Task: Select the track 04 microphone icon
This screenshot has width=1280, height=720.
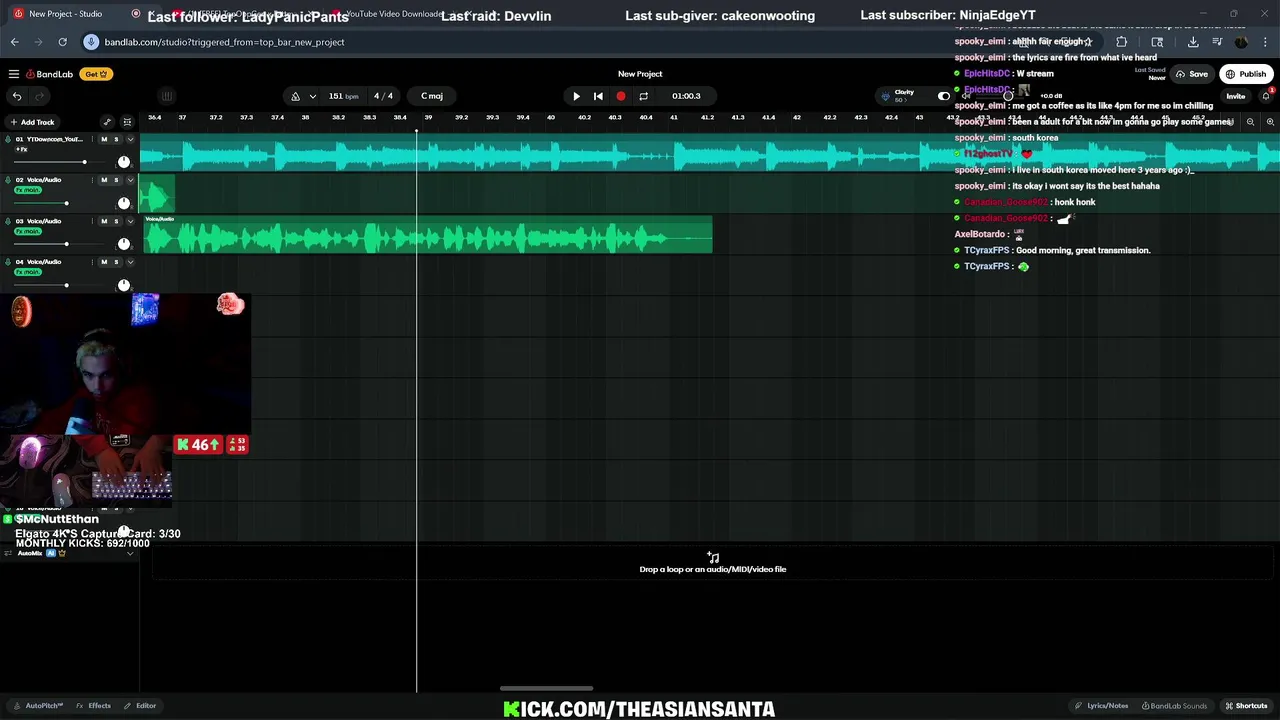Action: point(7,262)
